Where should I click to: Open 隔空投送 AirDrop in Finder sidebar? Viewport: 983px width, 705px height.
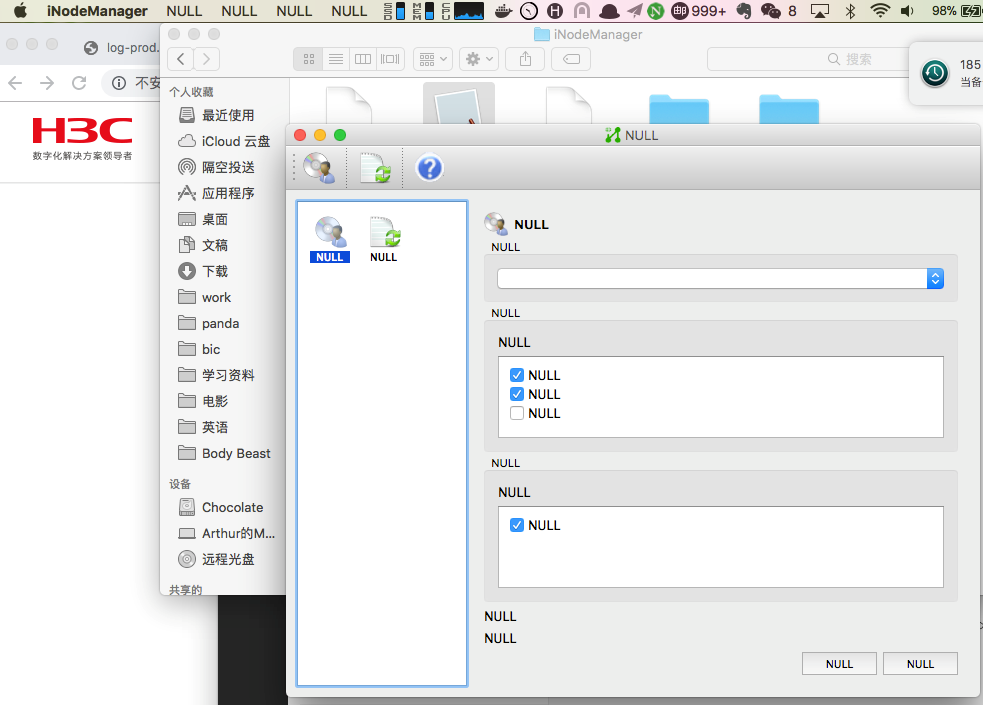[x=226, y=167]
